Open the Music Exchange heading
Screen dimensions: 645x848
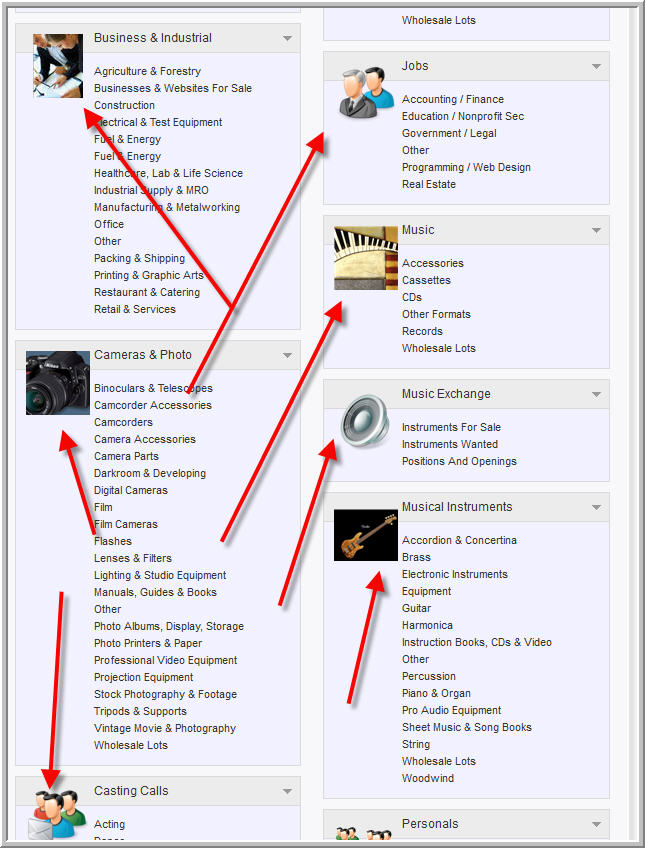pyautogui.click(x=446, y=394)
